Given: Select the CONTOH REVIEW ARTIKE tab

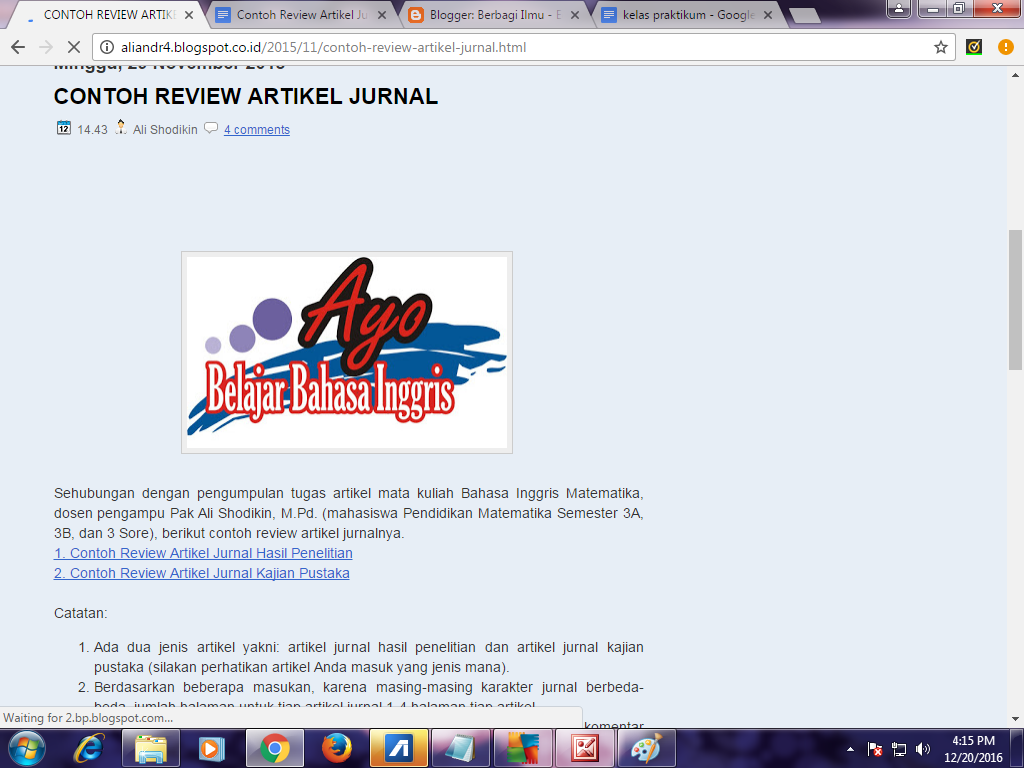Looking at the screenshot, I should pyautogui.click(x=109, y=14).
